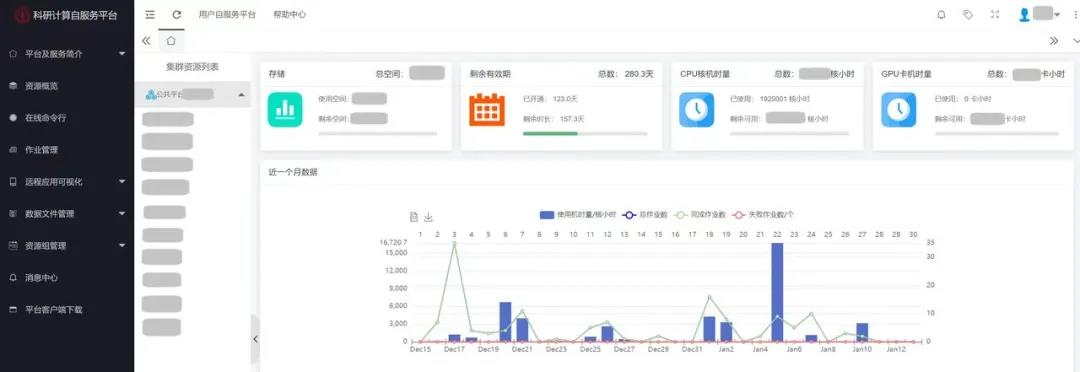Viewport: 1080px width, 372px height.
Task: Open the user avatar menu
Action: (1039, 14)
